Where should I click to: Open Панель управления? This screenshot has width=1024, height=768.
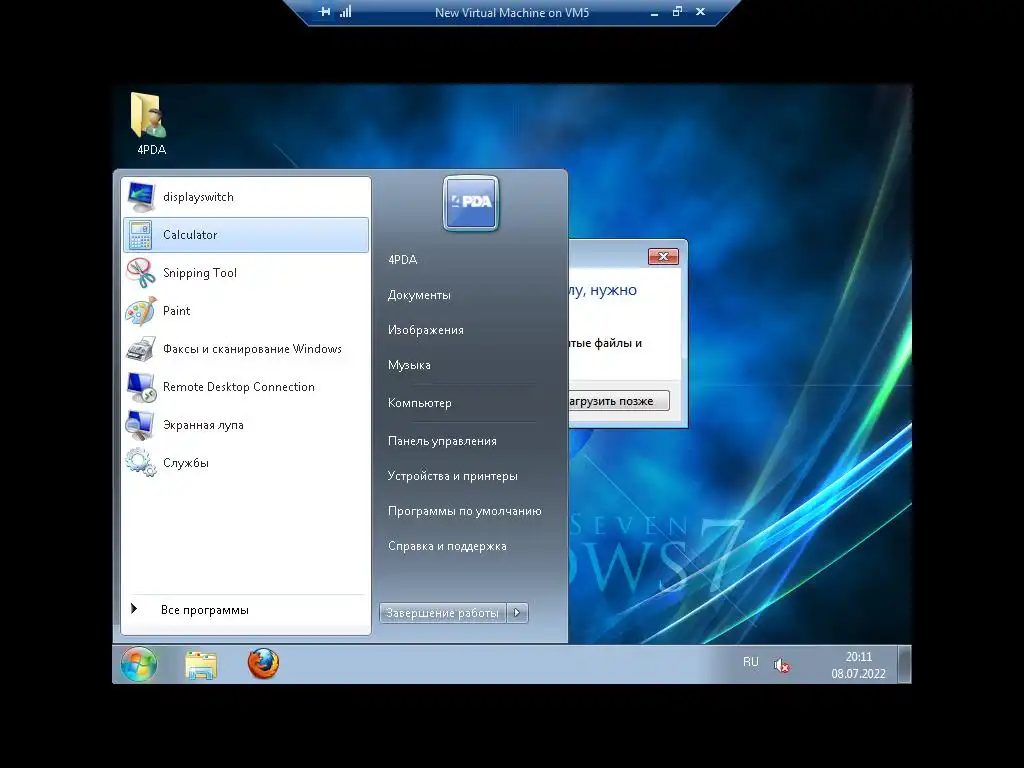(442, 441)
